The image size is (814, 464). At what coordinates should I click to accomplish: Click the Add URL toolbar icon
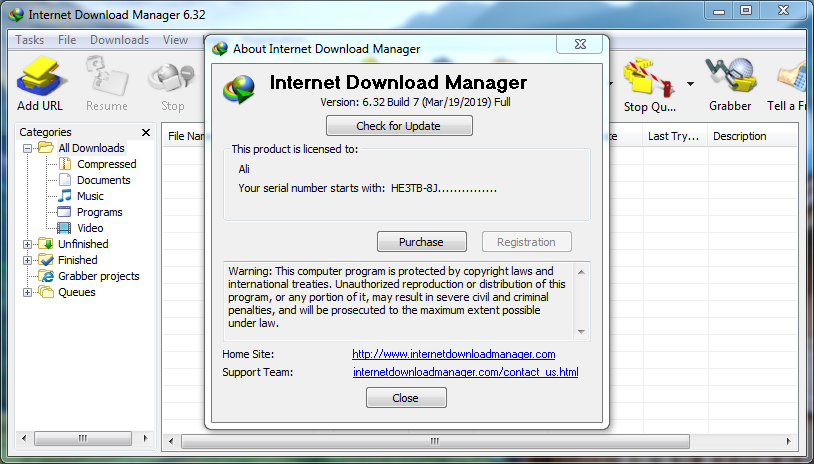click(41, 77)
